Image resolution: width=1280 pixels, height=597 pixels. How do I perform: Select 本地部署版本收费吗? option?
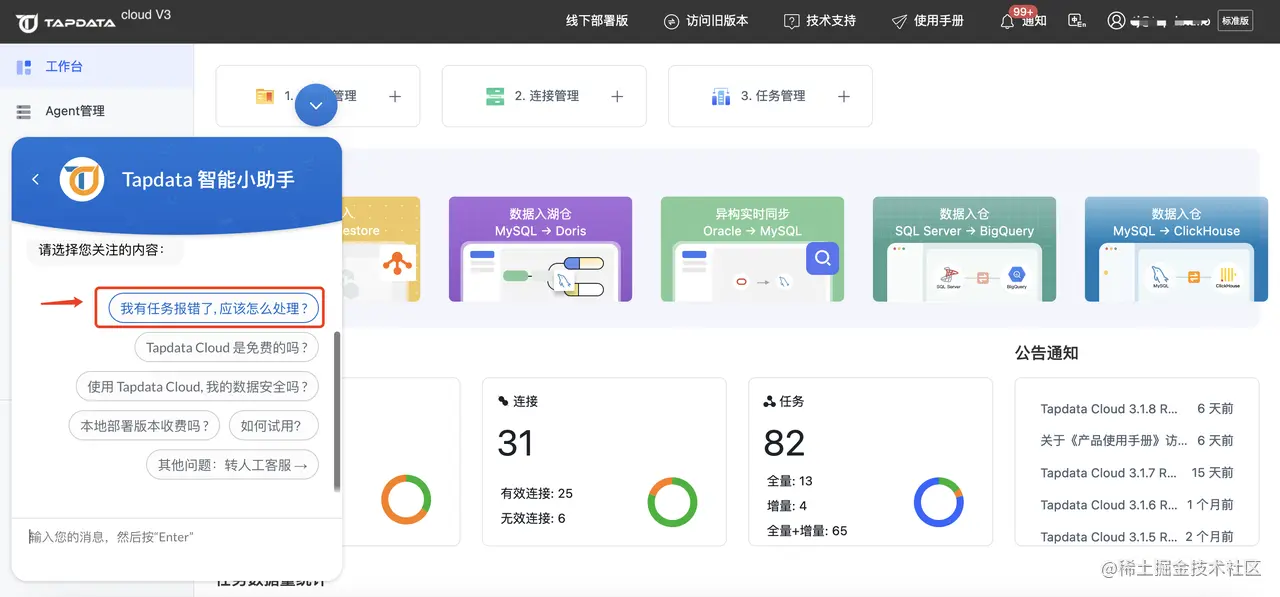144,426
